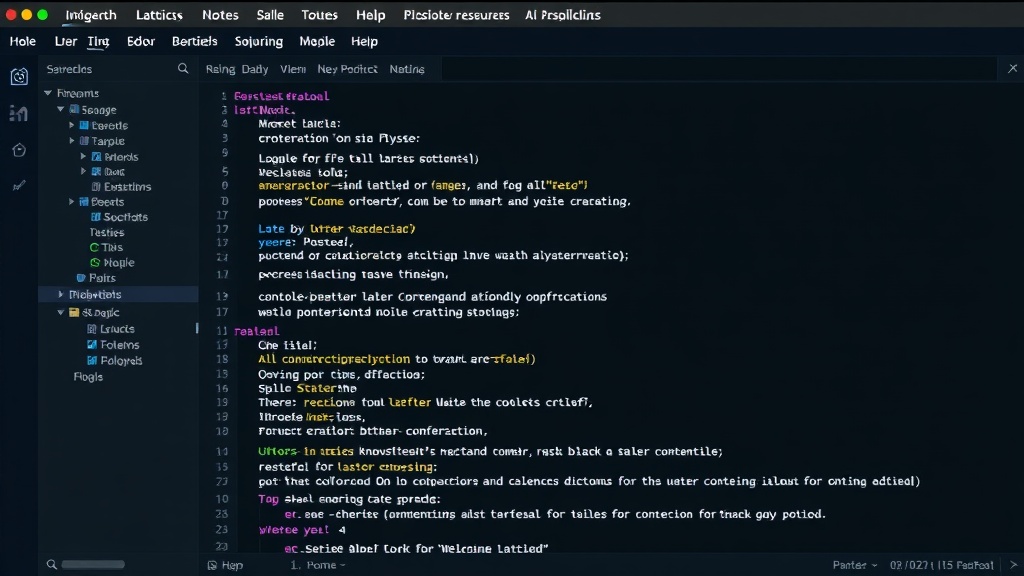Switch to the 'Ney Podicct' tab
The width and height of the screenshot is (1024, 576).
pos(347,69)
